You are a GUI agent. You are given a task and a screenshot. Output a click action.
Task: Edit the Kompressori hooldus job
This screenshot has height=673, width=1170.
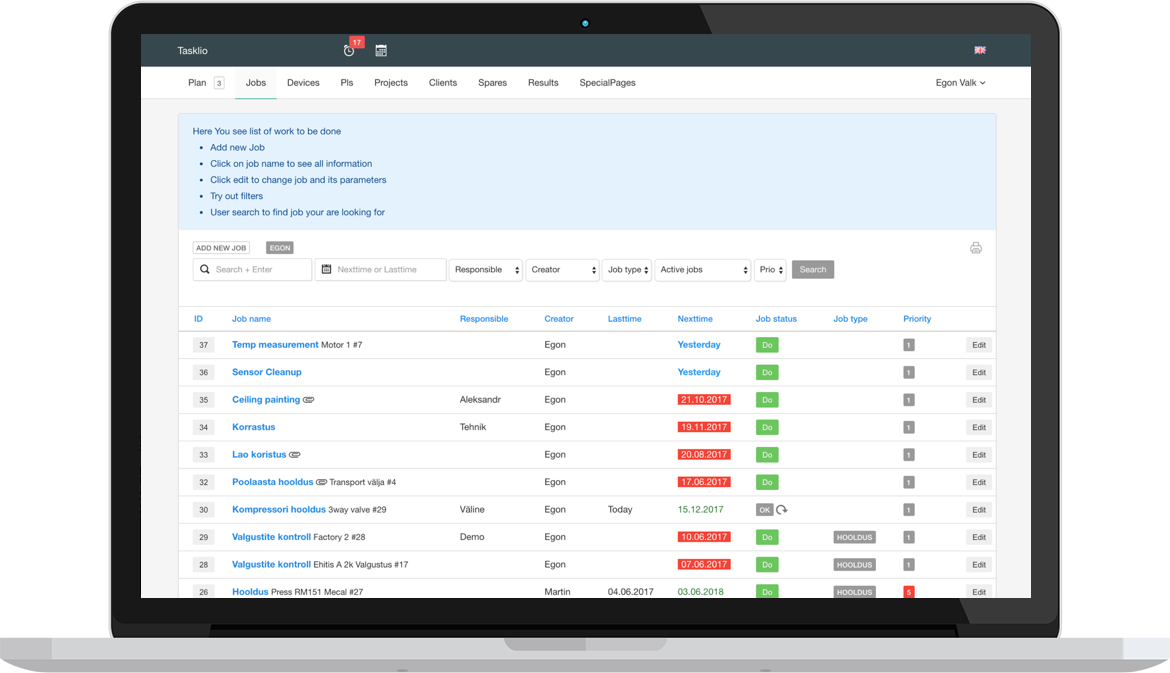coord(979,510)
